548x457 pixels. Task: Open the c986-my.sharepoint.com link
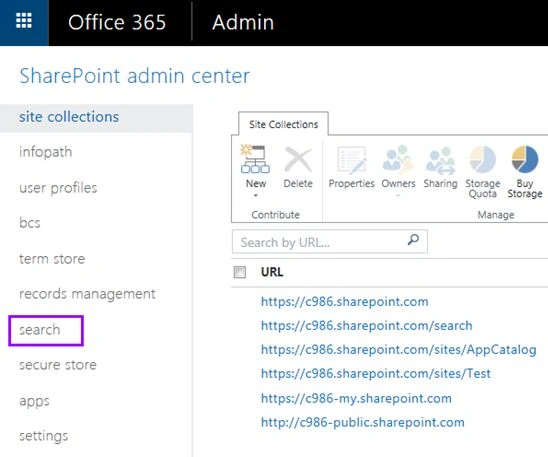pos(356,398)
